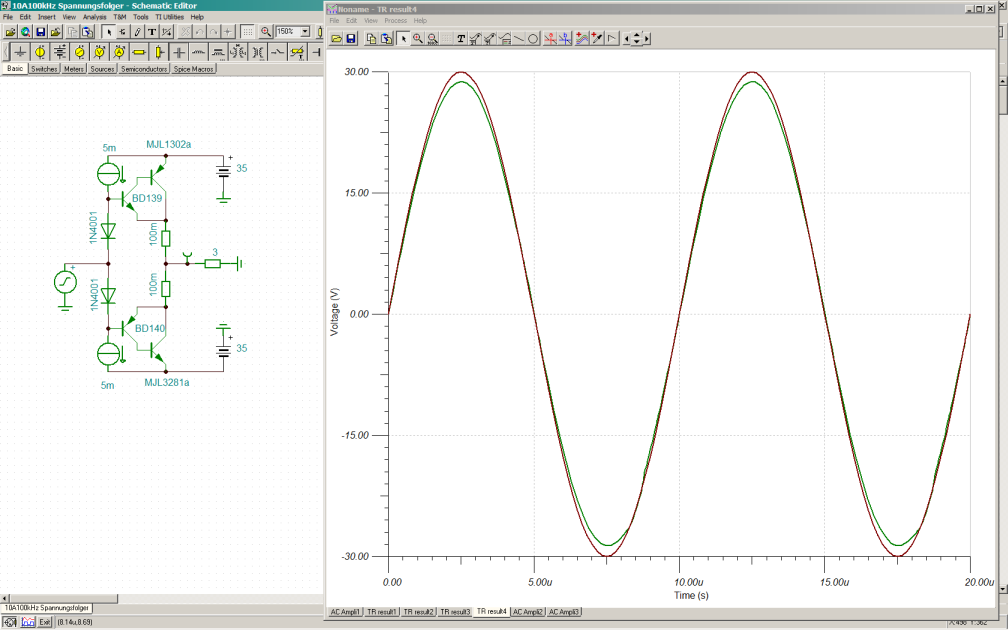Click the zoom-in magnifier in graph toolbar

point(418,39)
